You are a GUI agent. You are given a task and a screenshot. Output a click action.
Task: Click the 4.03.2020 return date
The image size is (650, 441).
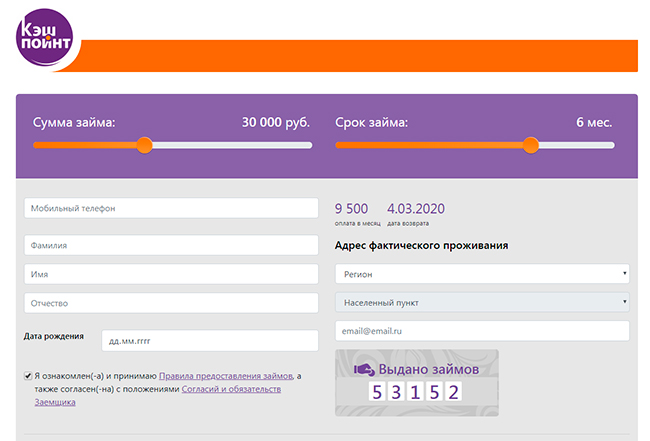[415, 209]
